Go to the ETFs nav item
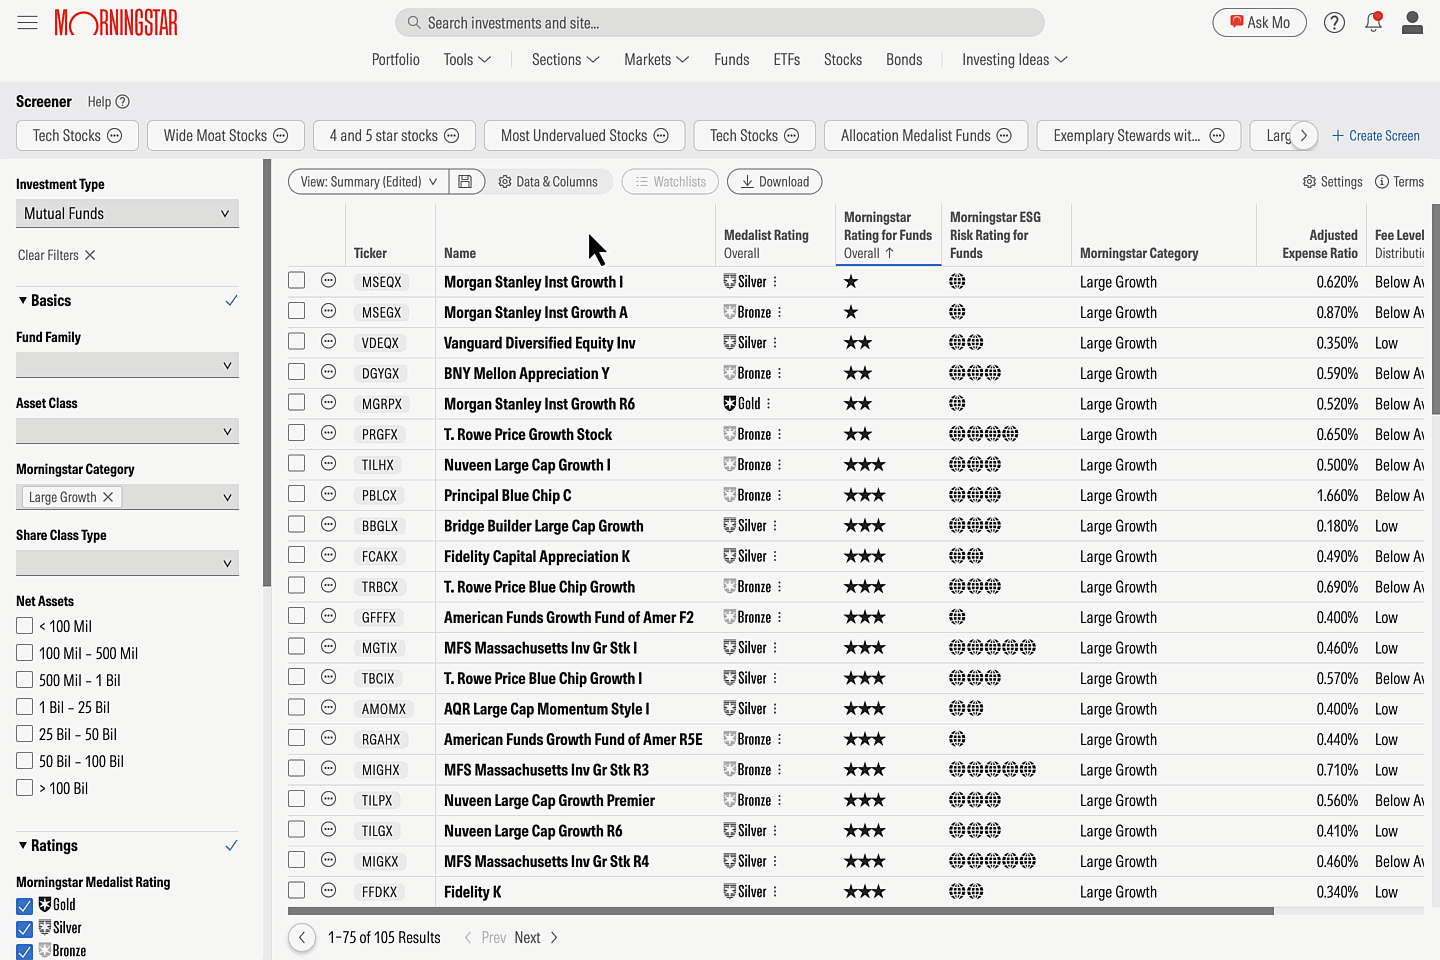Viewport: 1440px width, 960px height. point(786,59)
